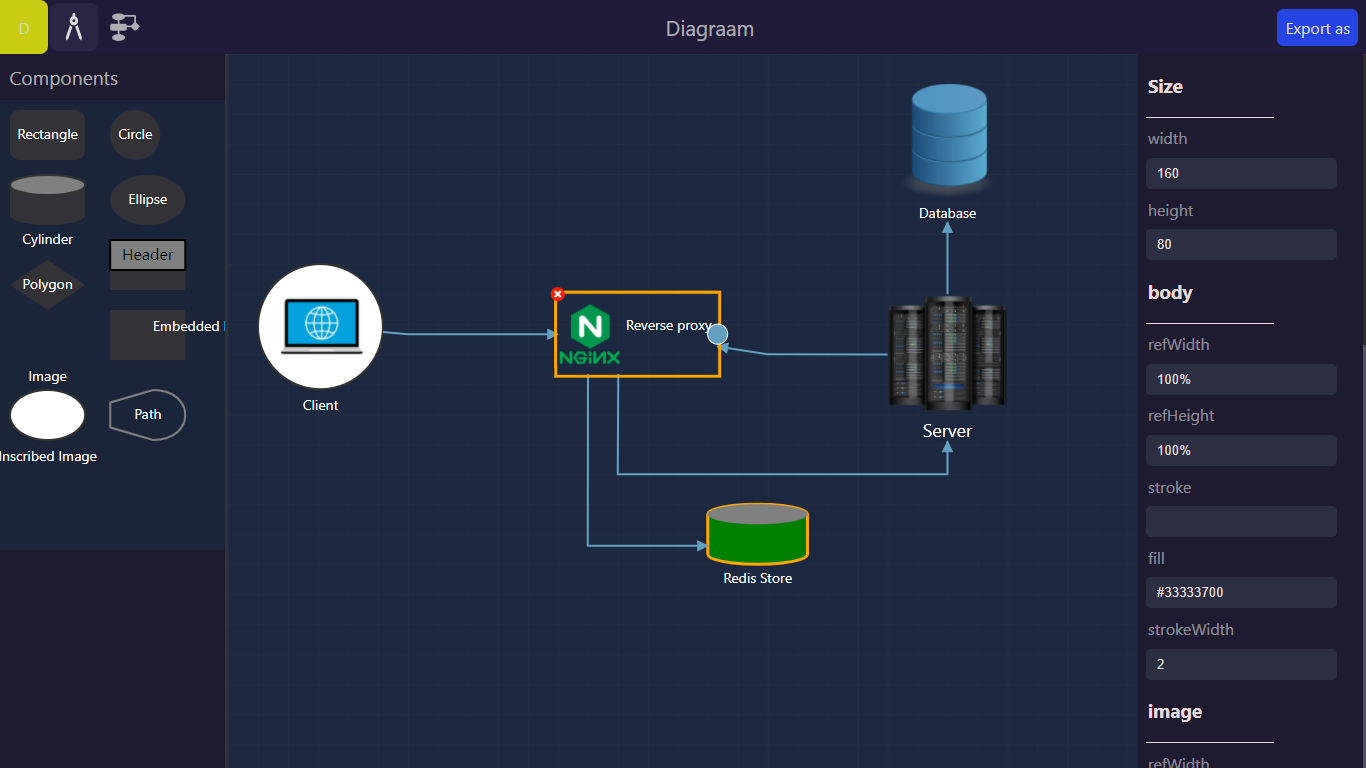Pick the Rectangle component
Image resolution: width=1366 pixels, height=768 pixels.
click(x=47, y=134)
